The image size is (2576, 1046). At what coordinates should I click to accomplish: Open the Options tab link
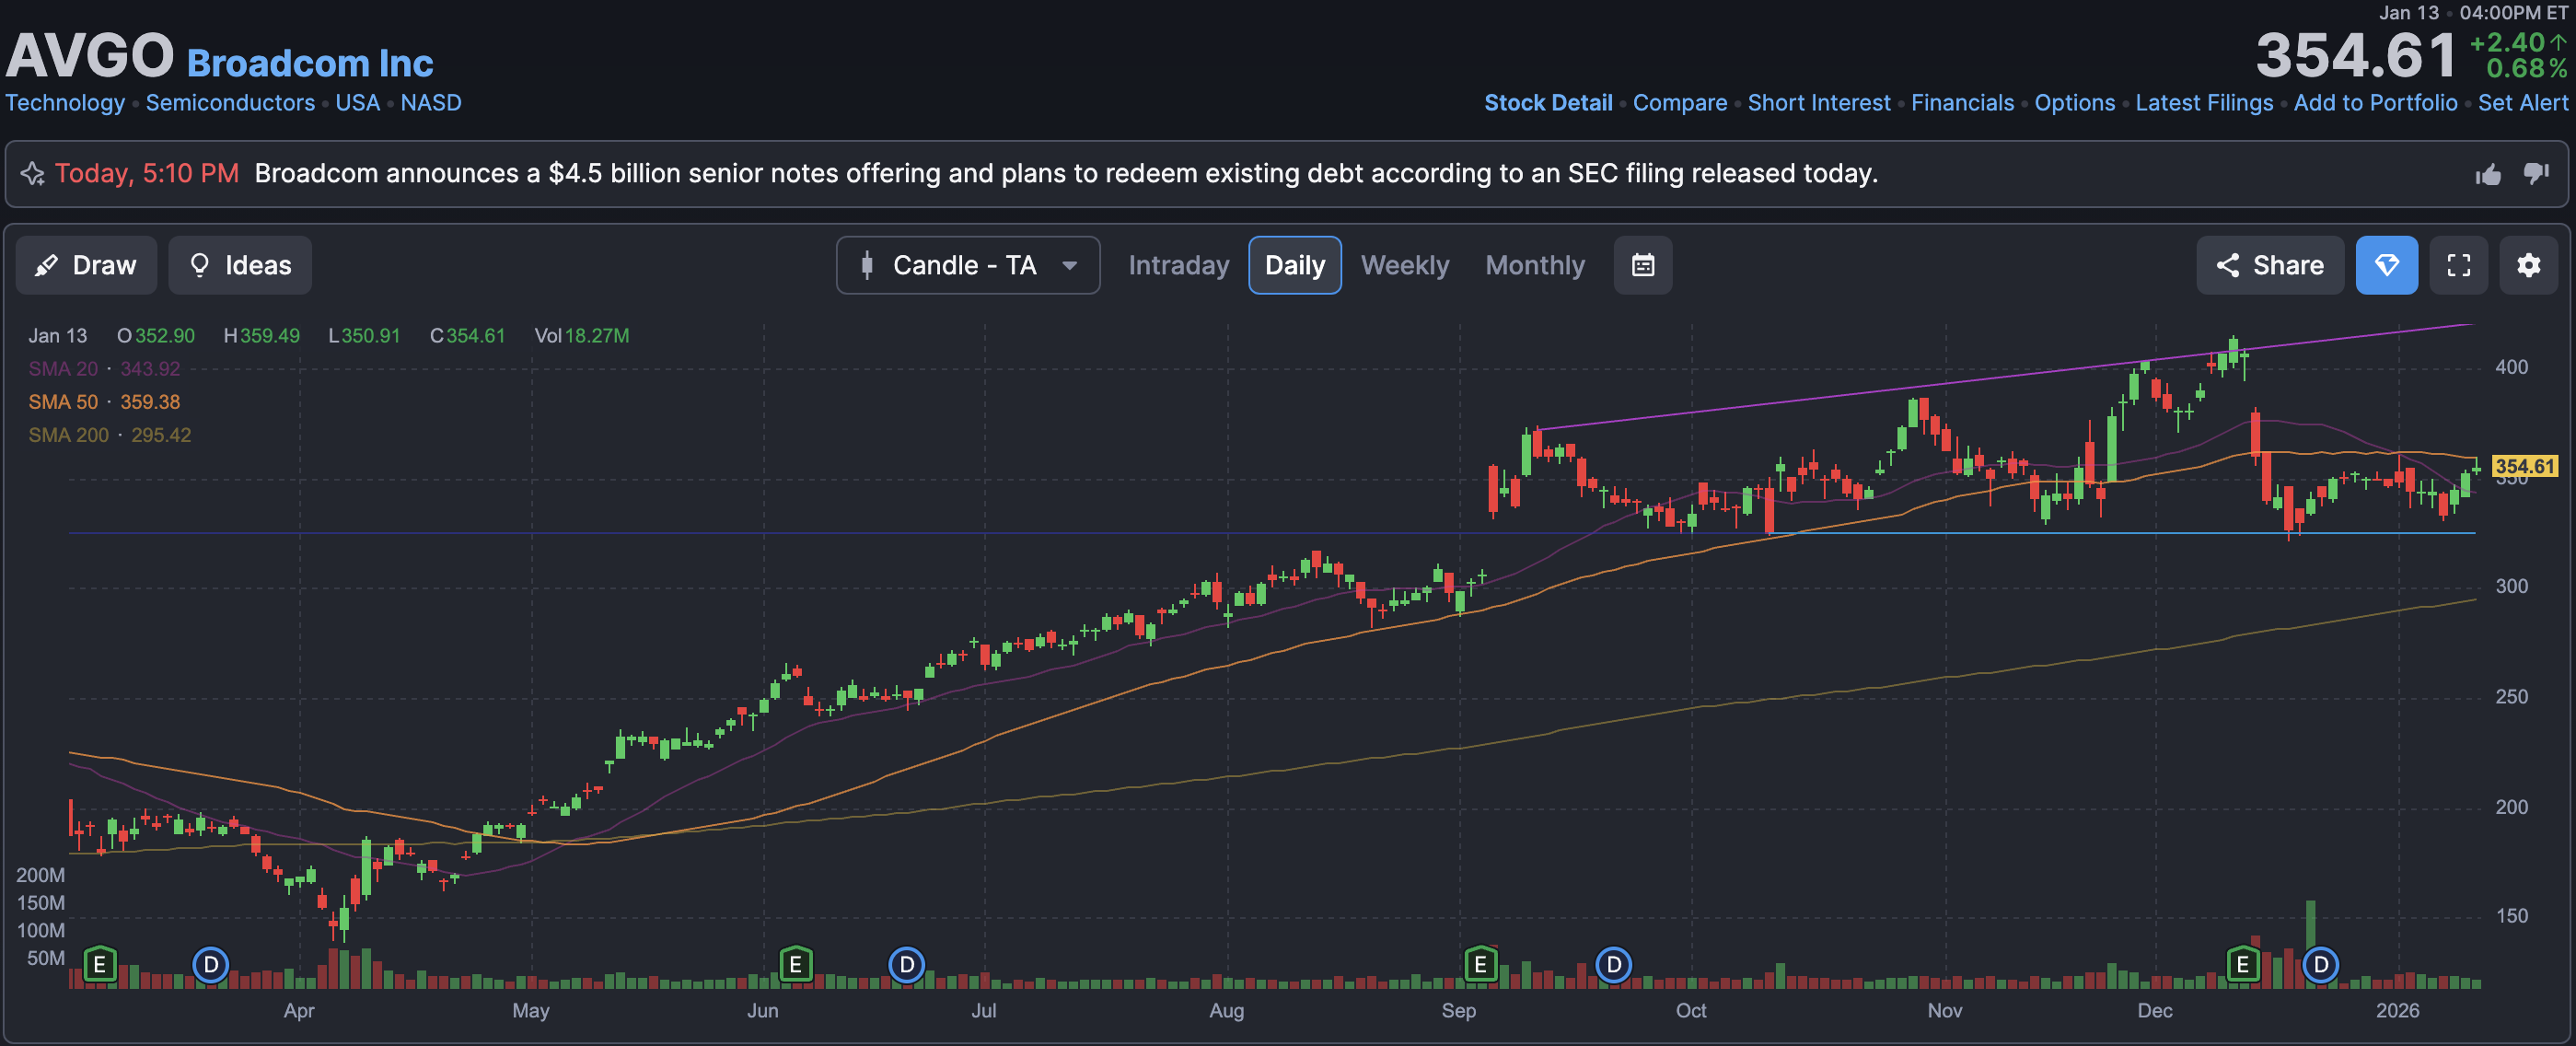pyautogui.click(x=2074, y=103)
